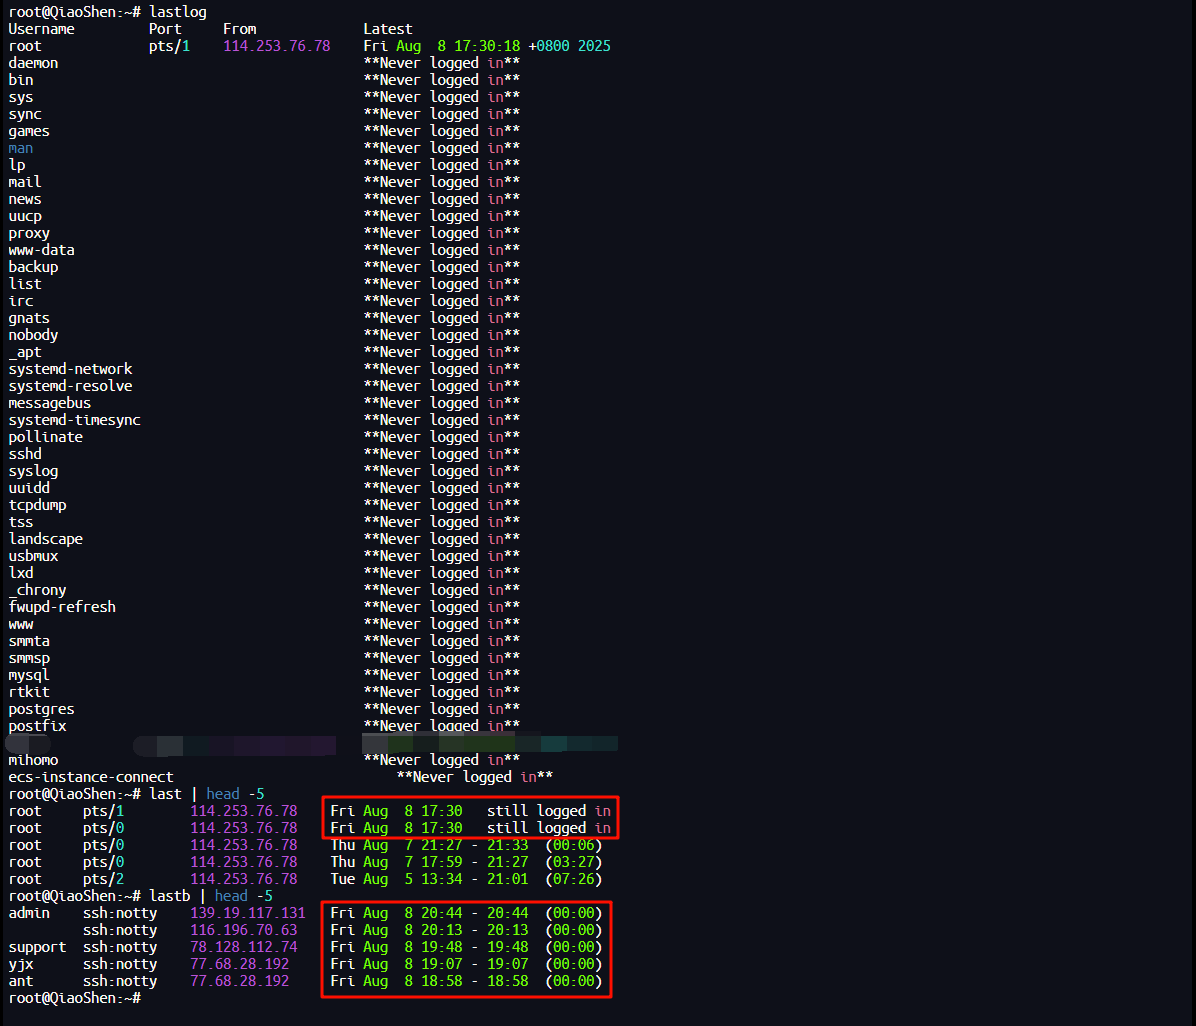Click the mihomo username entry
This screenshot has width=1196, height=1026.
[x=33, y=760]
